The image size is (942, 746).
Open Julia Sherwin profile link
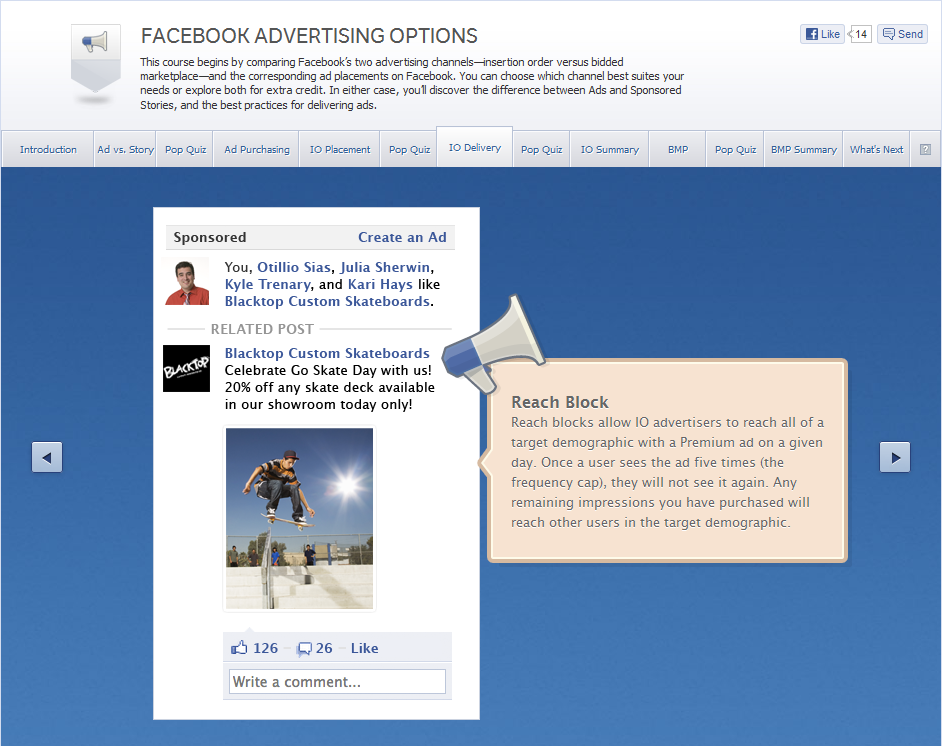tap(385, 267)
